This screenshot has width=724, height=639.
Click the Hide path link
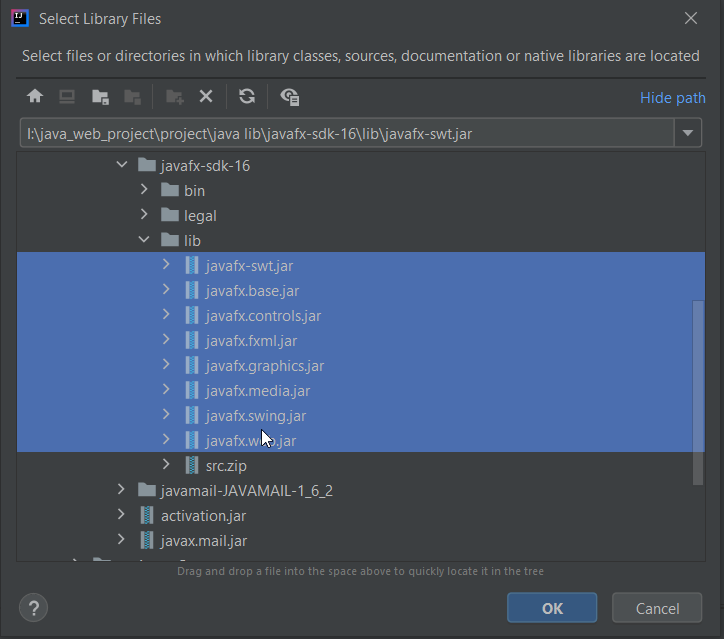pyautogui.click(x=672, y=98)
